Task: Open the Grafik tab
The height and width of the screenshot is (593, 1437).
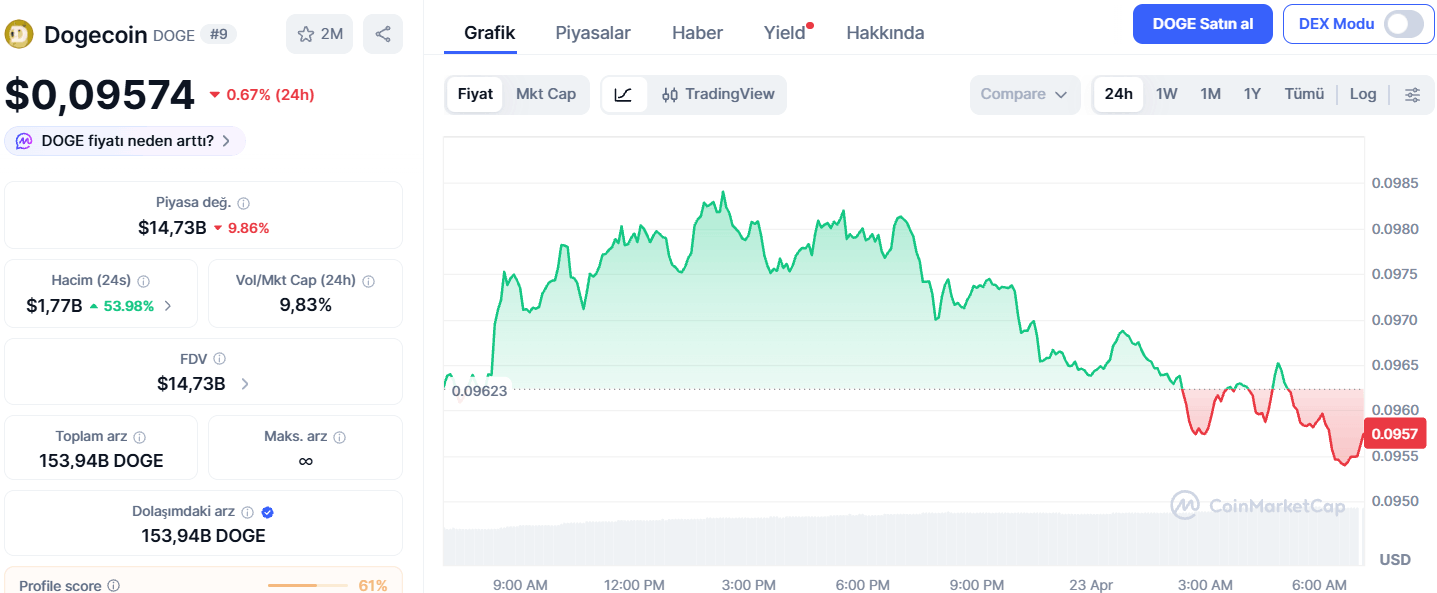Action: (490, 32)
